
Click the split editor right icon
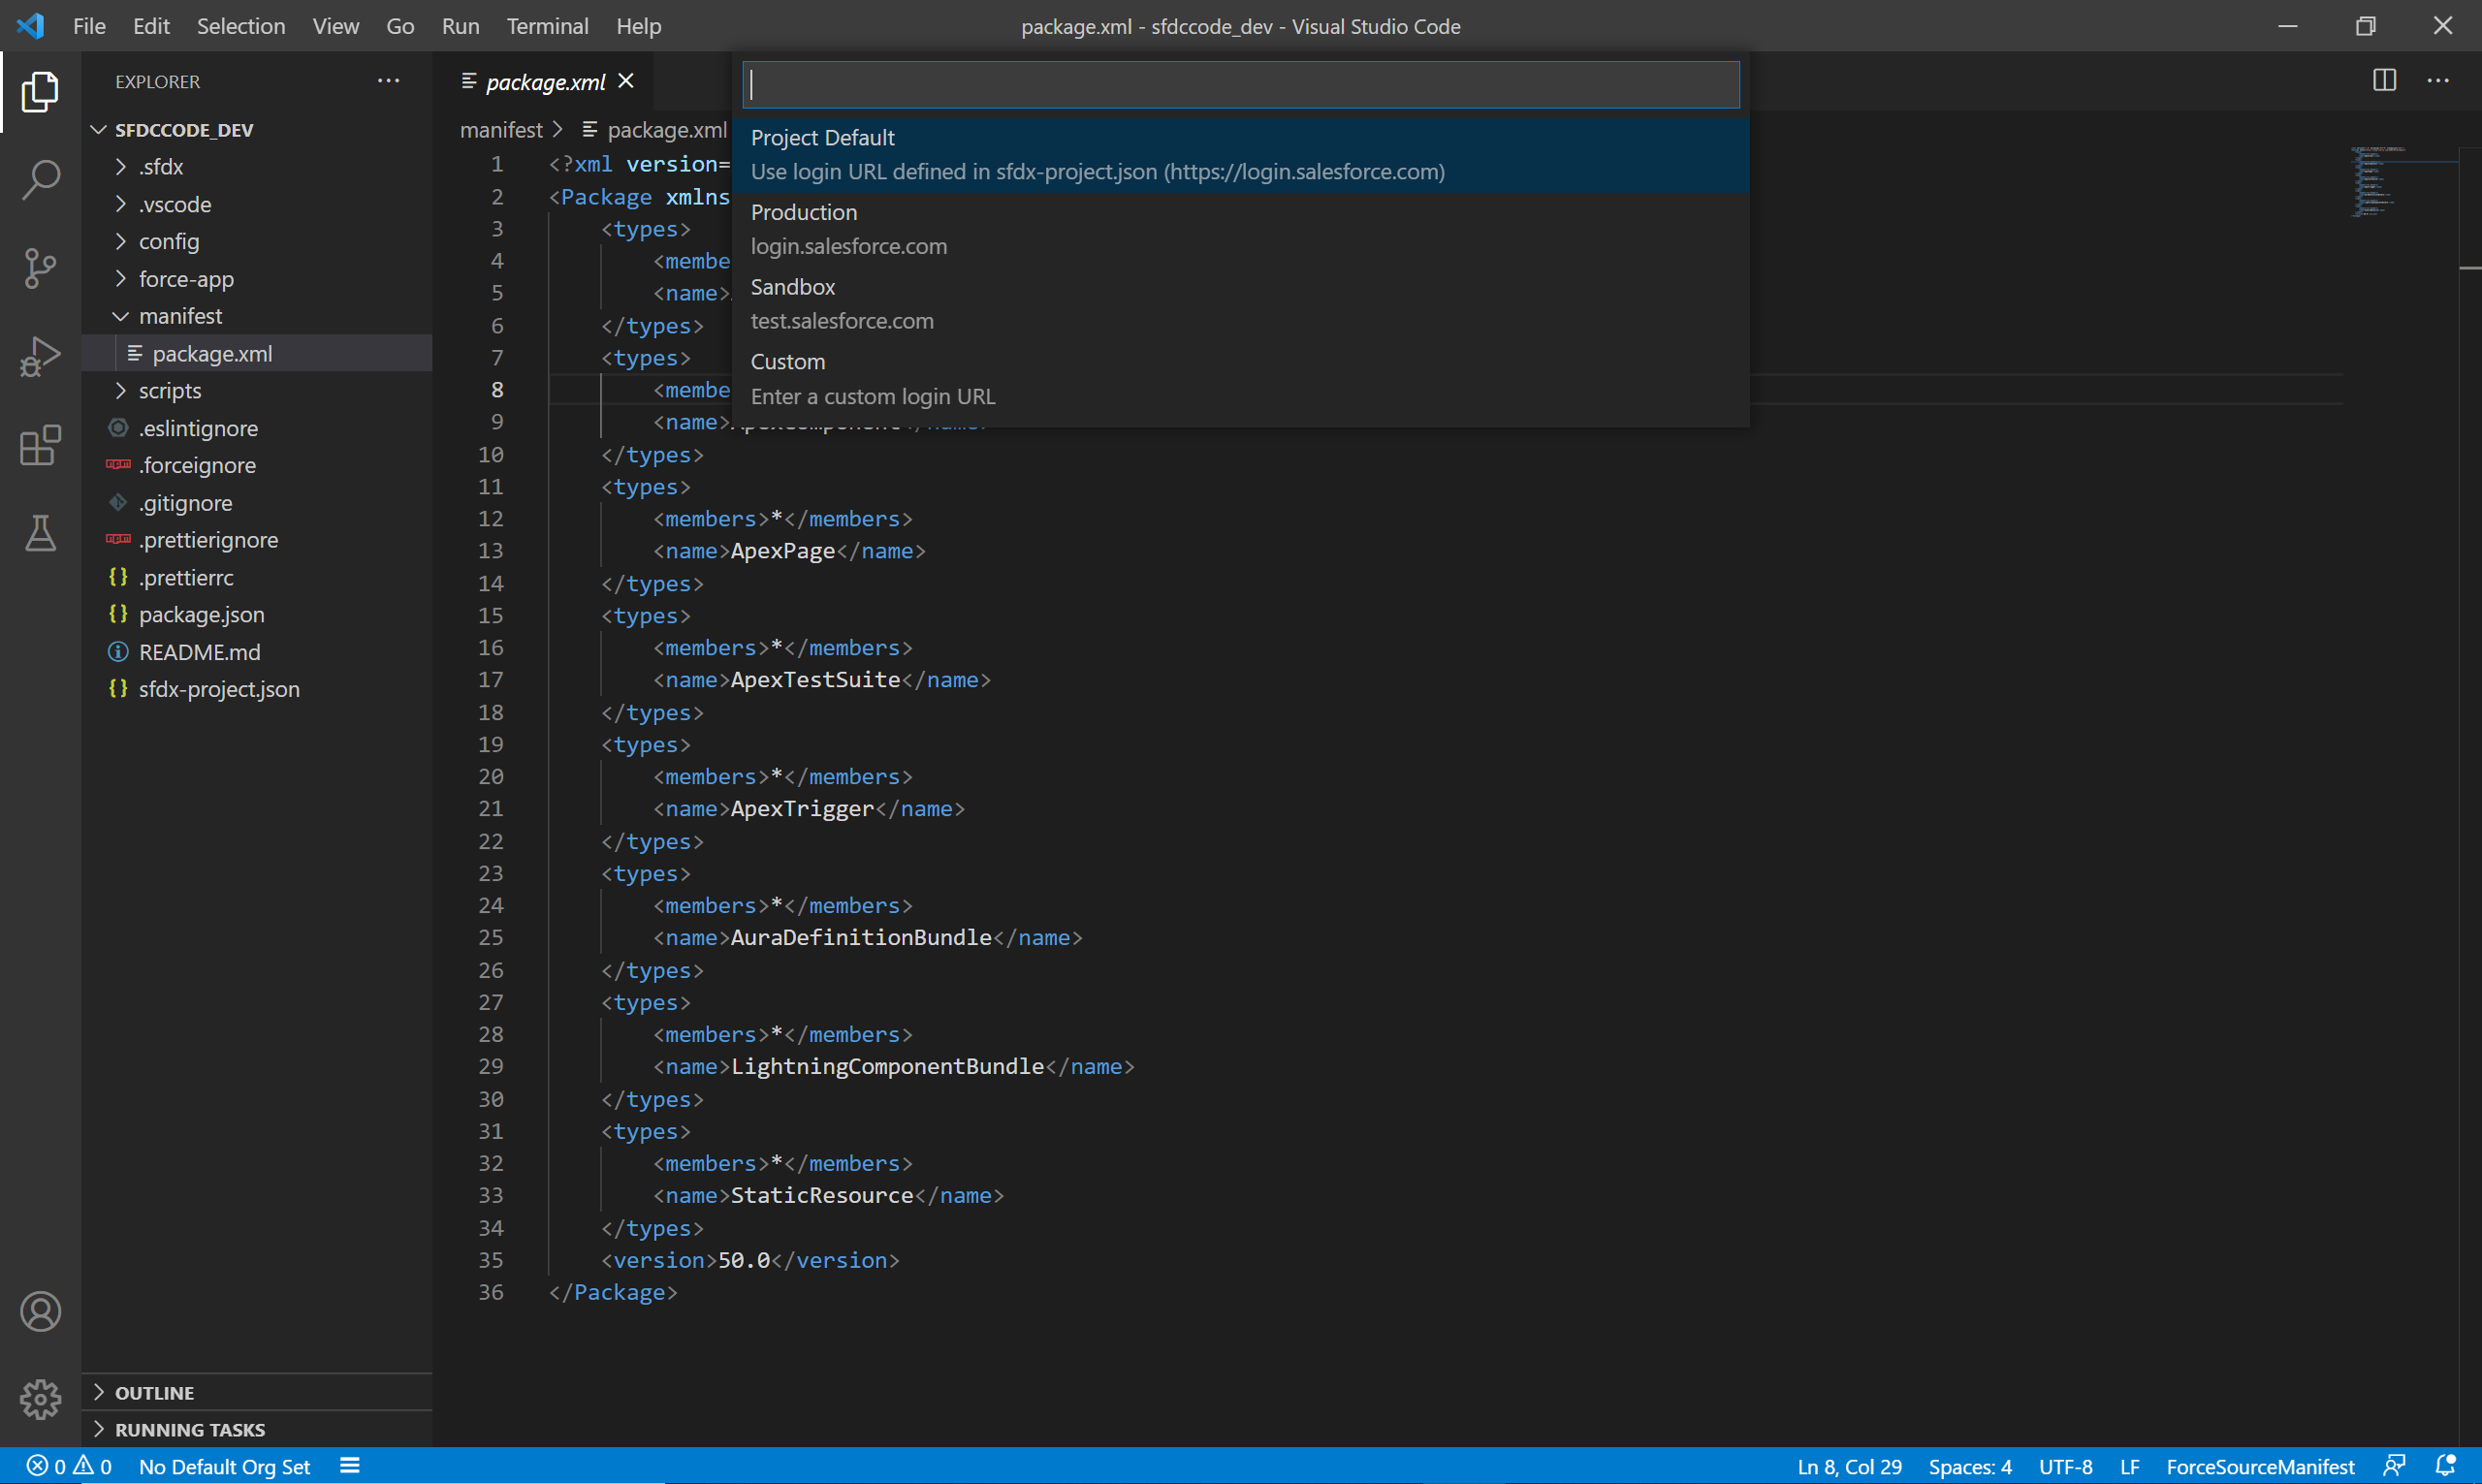point(2384,81)
